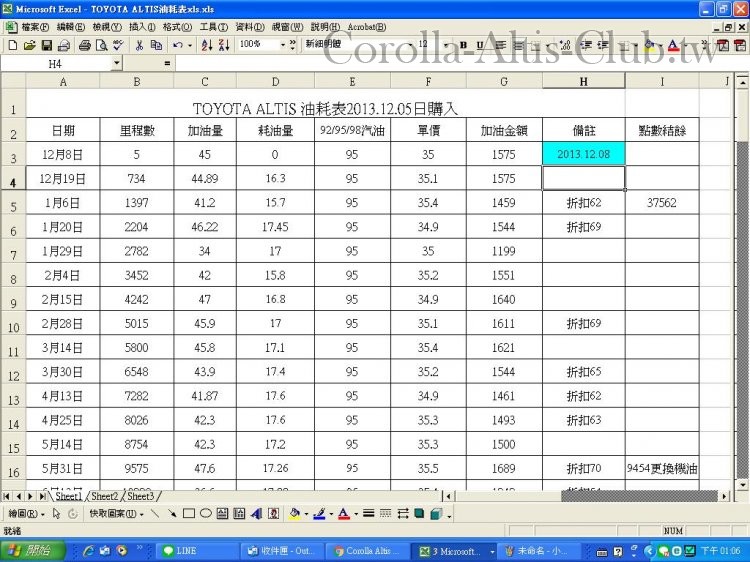
Task: Expand the 快取圖案 AutoShapes menu
Action: [116, 514]
